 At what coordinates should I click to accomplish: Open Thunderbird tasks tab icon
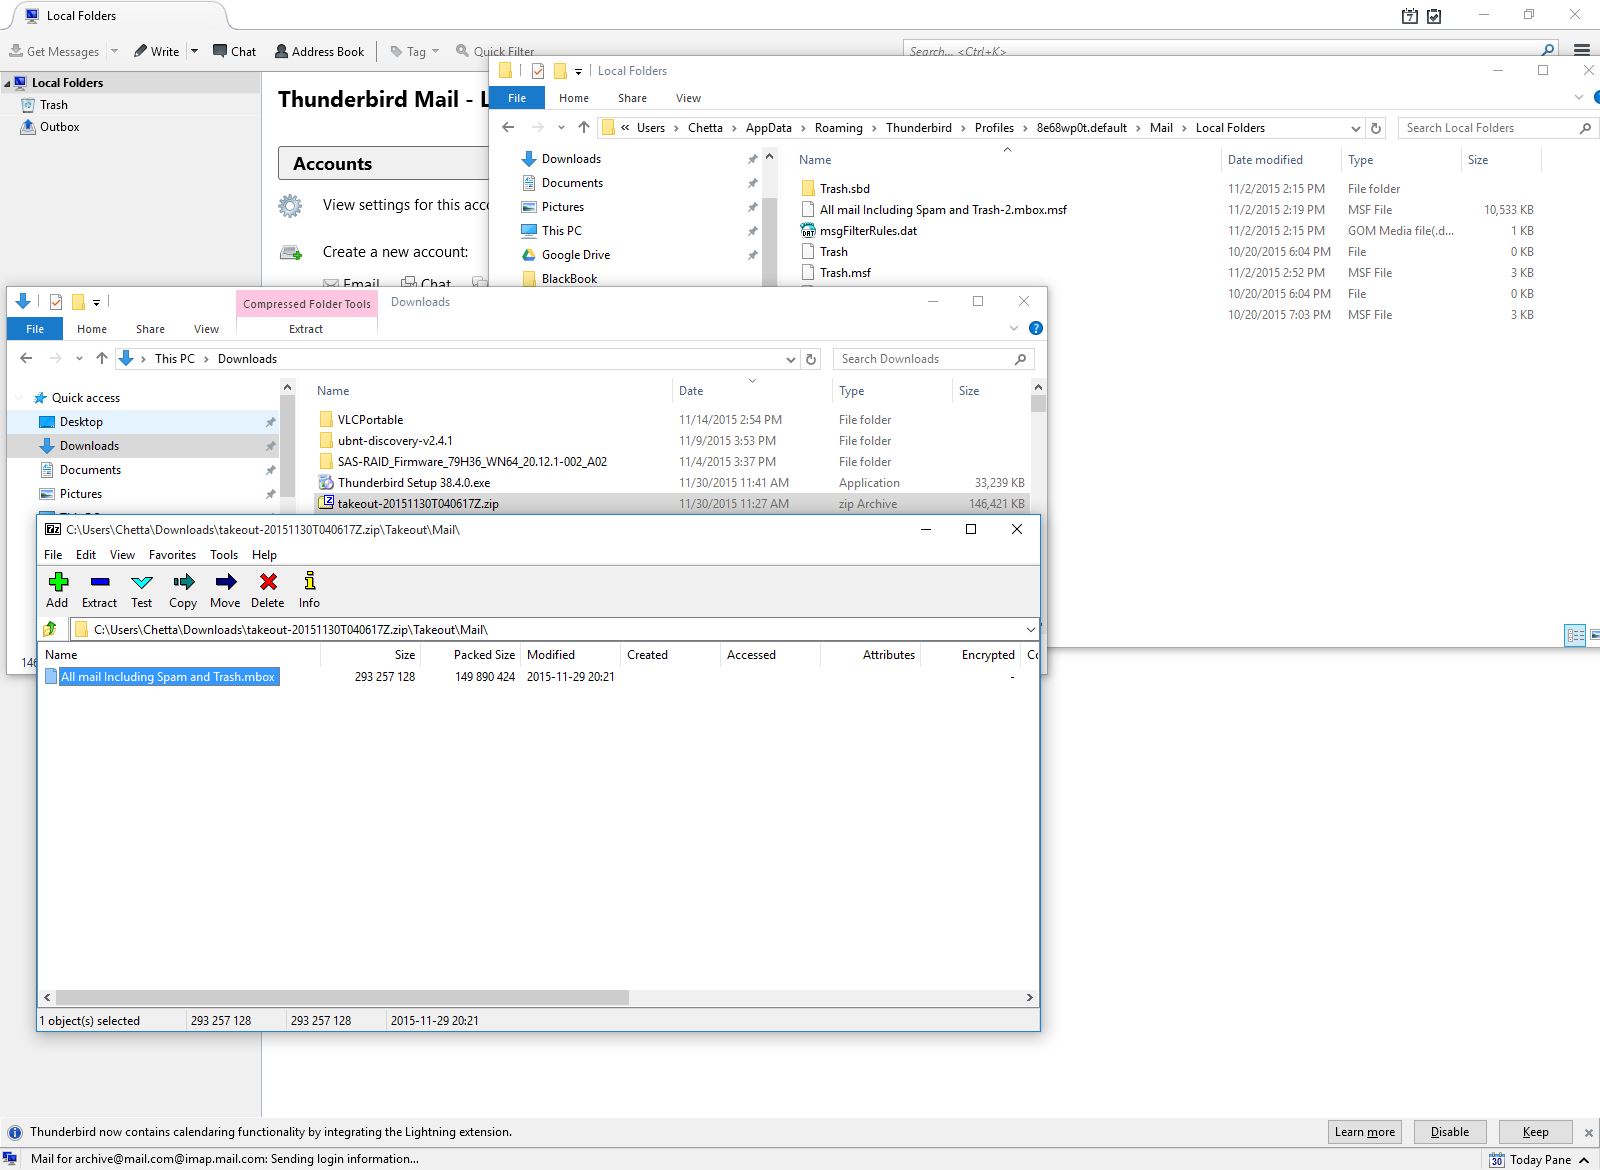pos(1434,16)
